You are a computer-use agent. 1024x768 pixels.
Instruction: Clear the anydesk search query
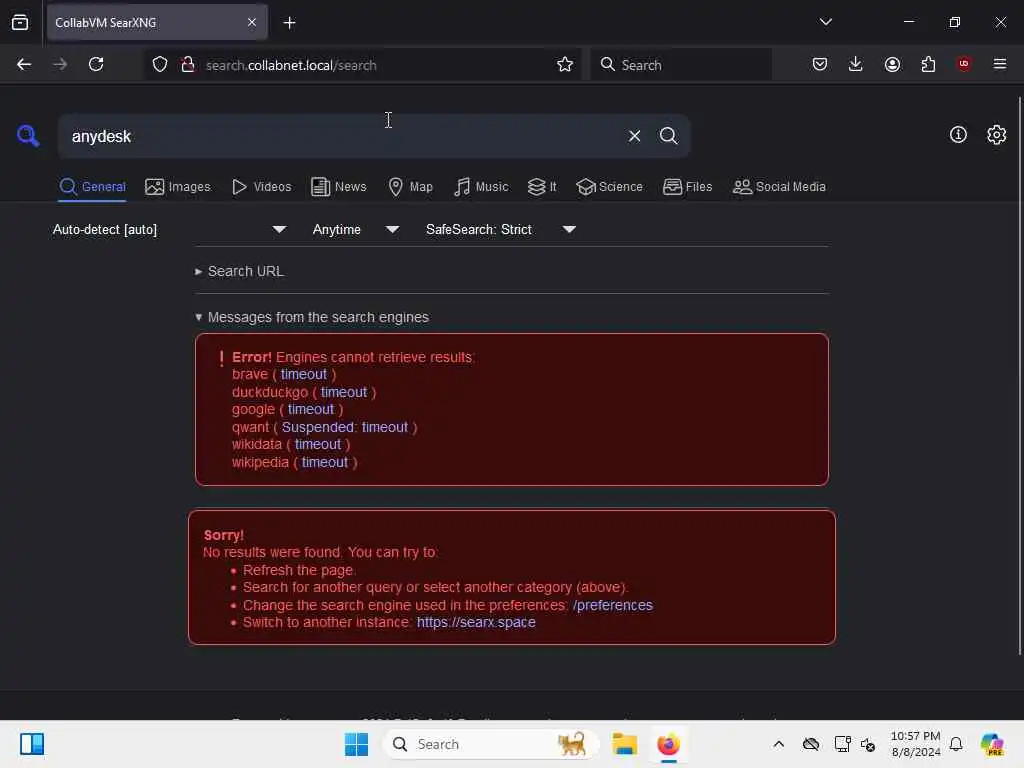(634, 136)
